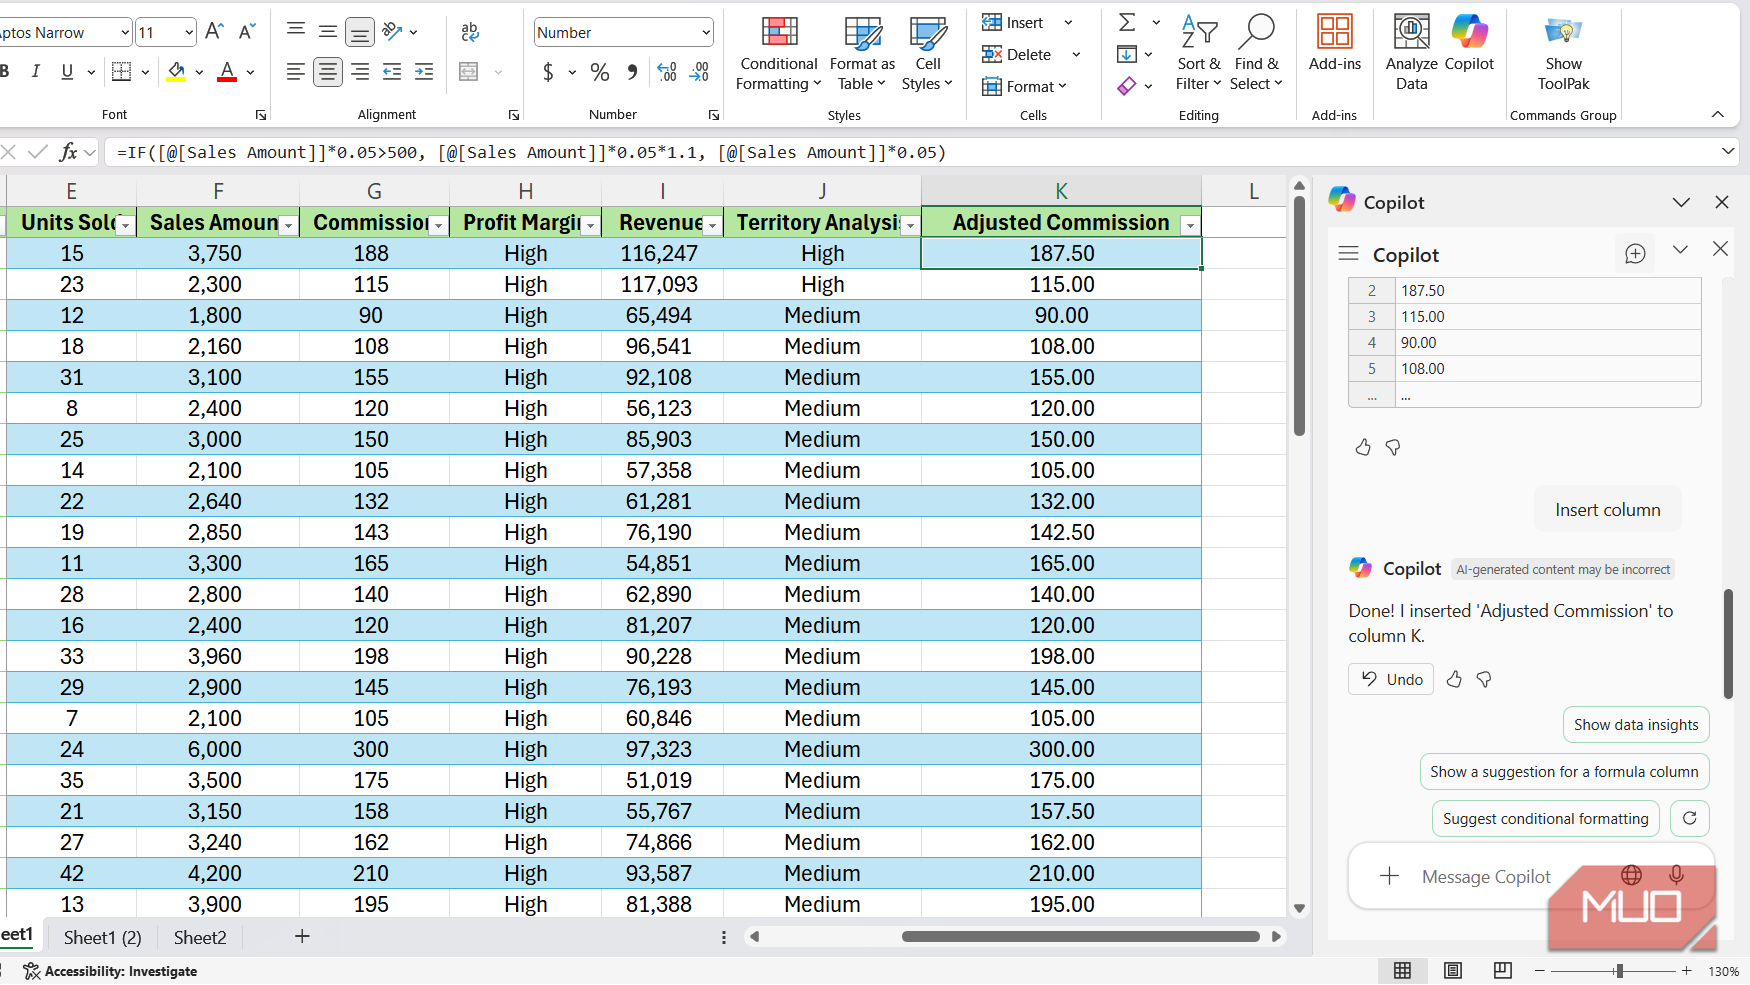Click Show ToolPak button

point(1563,54)
